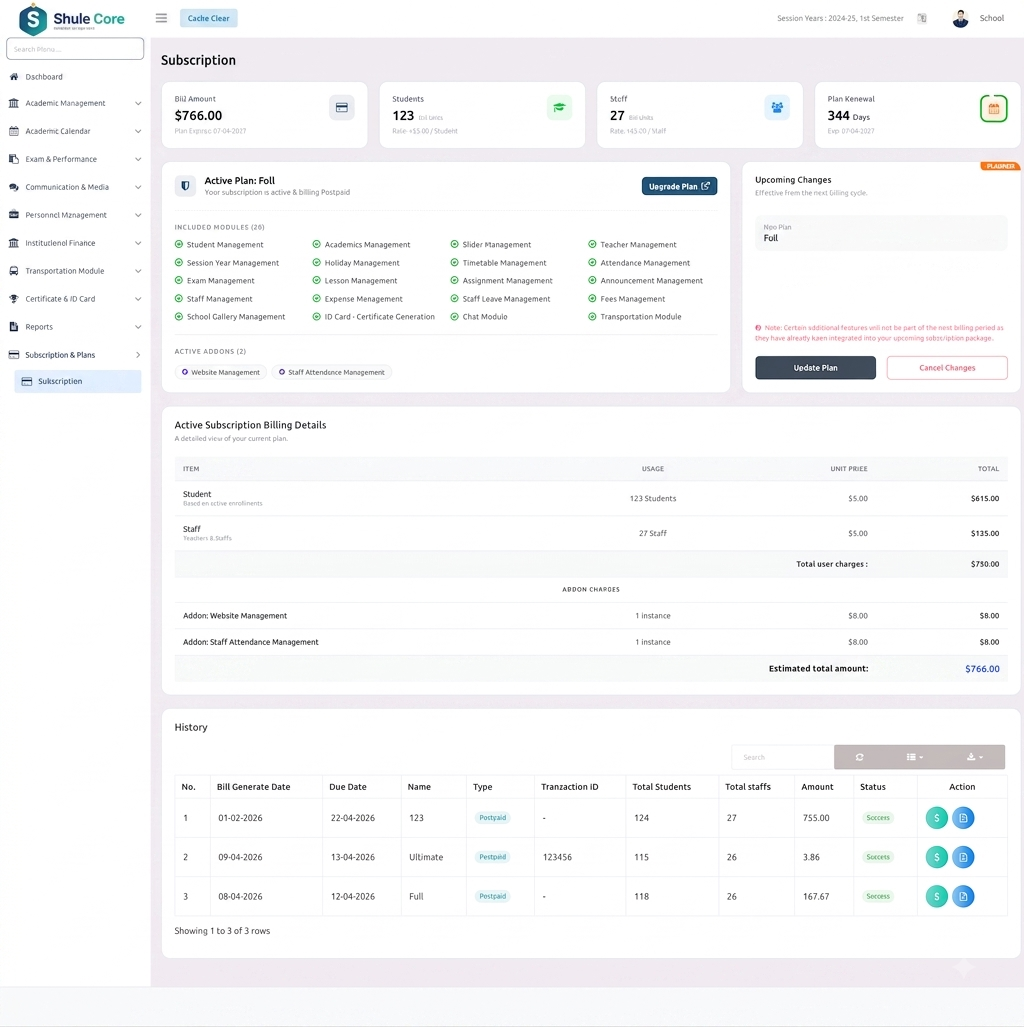The width and height of the screenshot is (1024, 1027).
Task: Open the Reports sidebar menu
Action: click(x=75, y=327)
